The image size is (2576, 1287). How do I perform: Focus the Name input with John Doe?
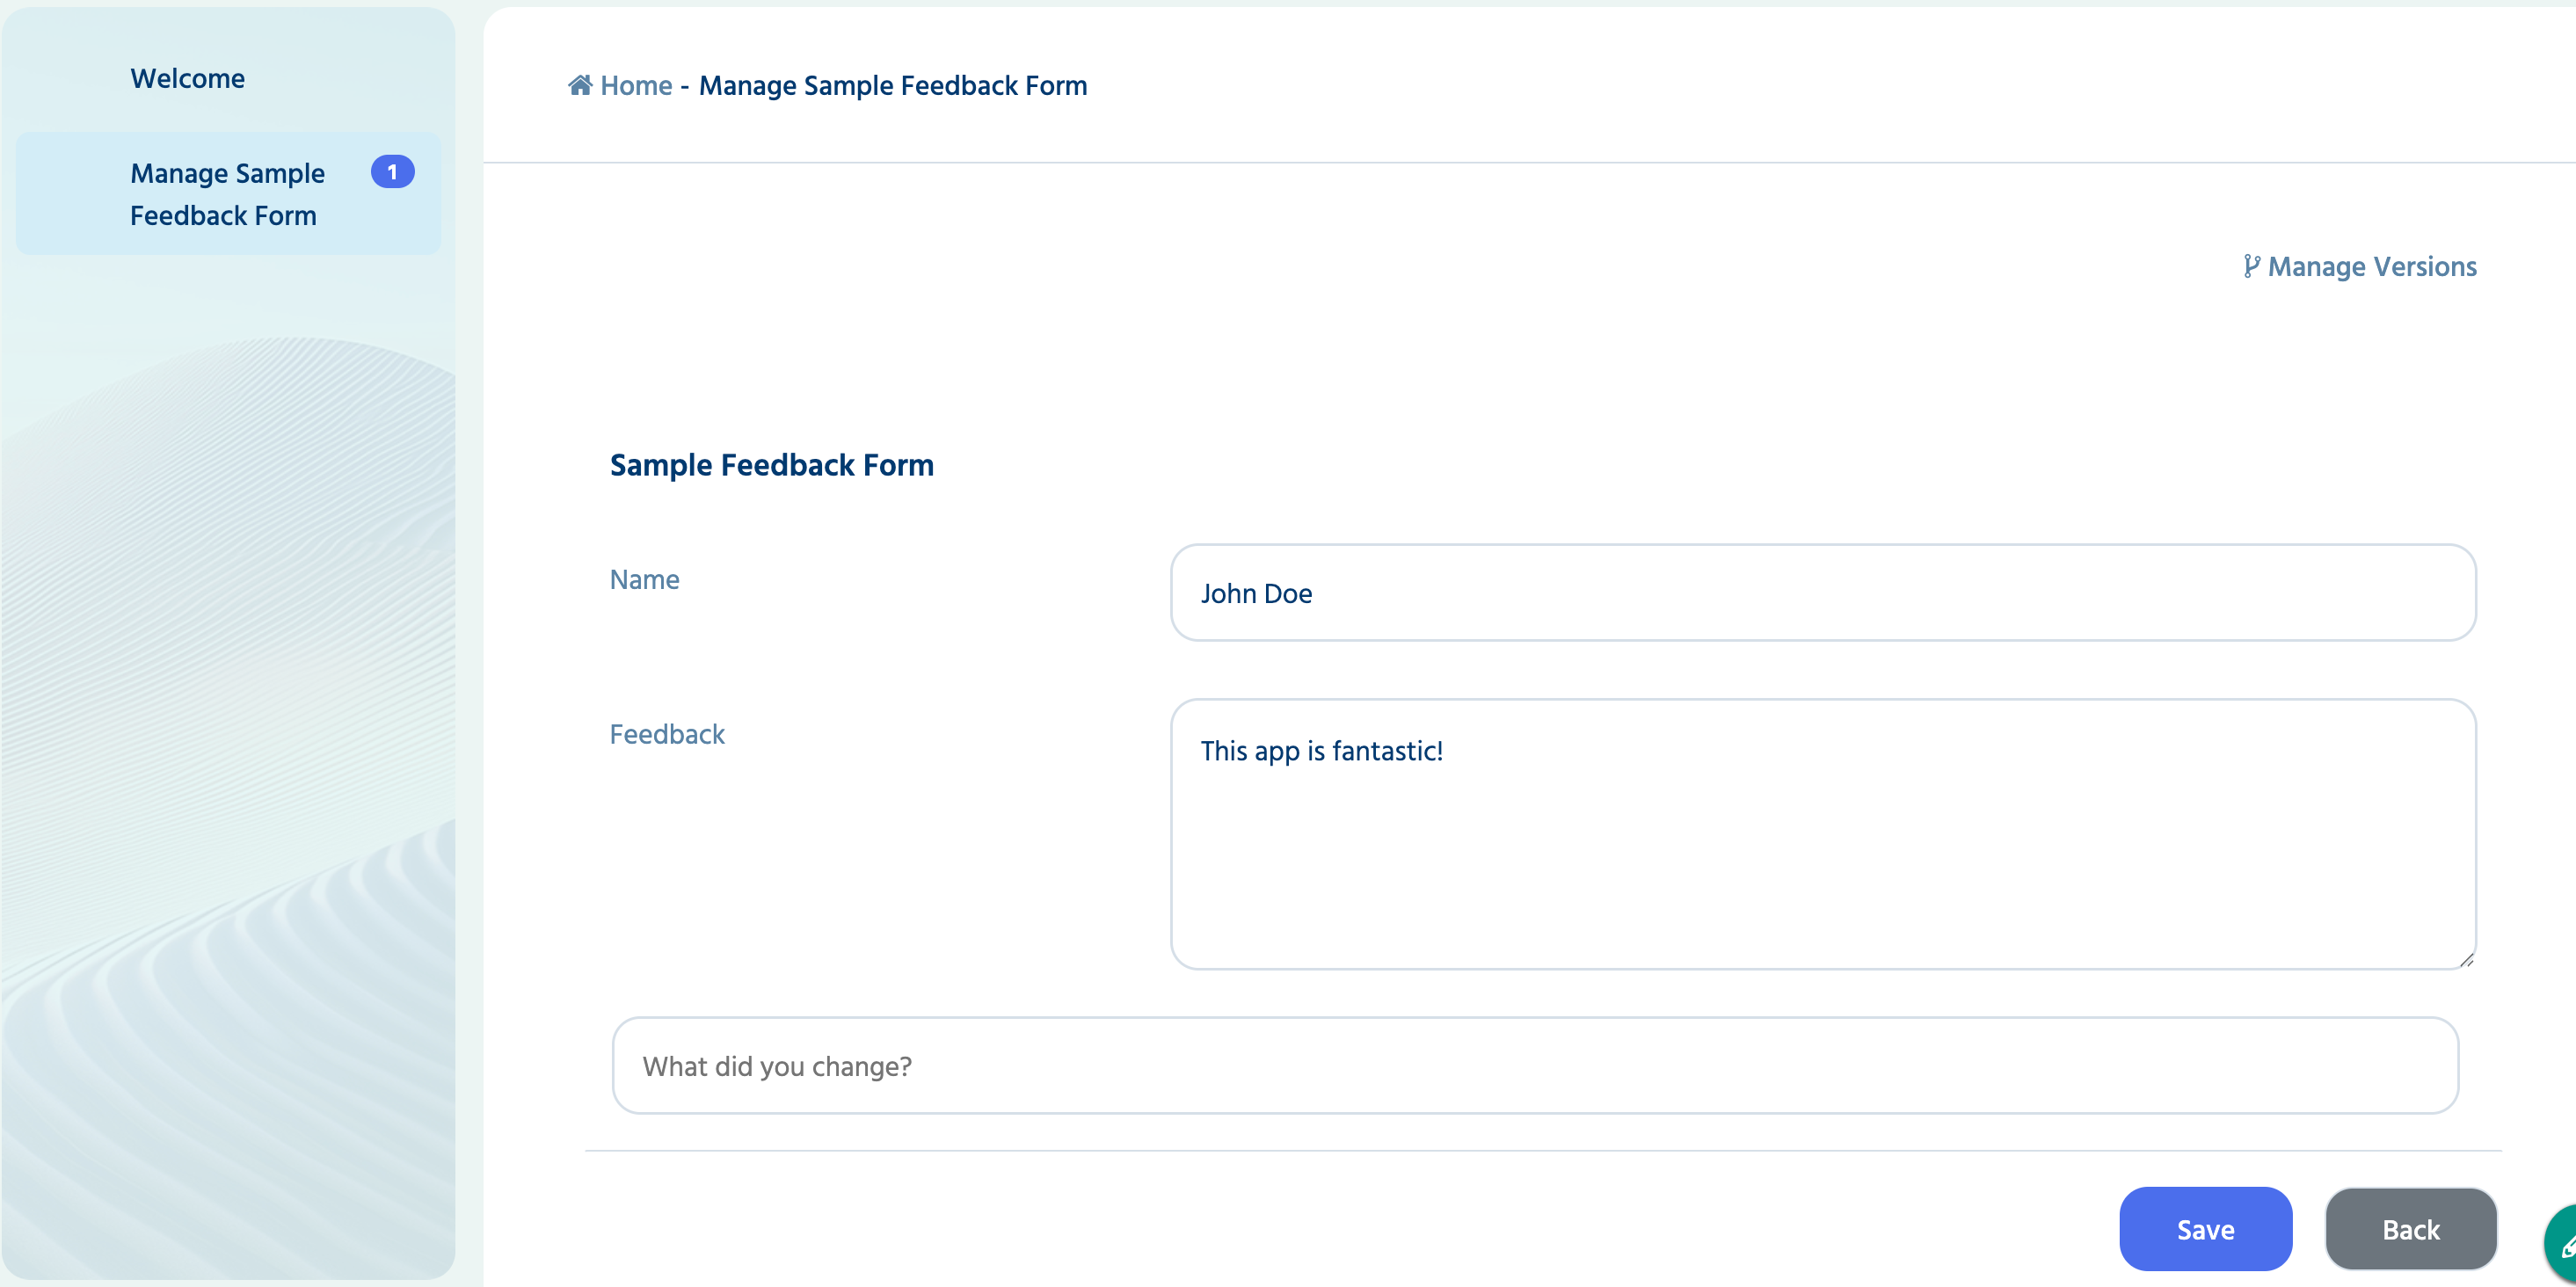[x=1823, y=593]
